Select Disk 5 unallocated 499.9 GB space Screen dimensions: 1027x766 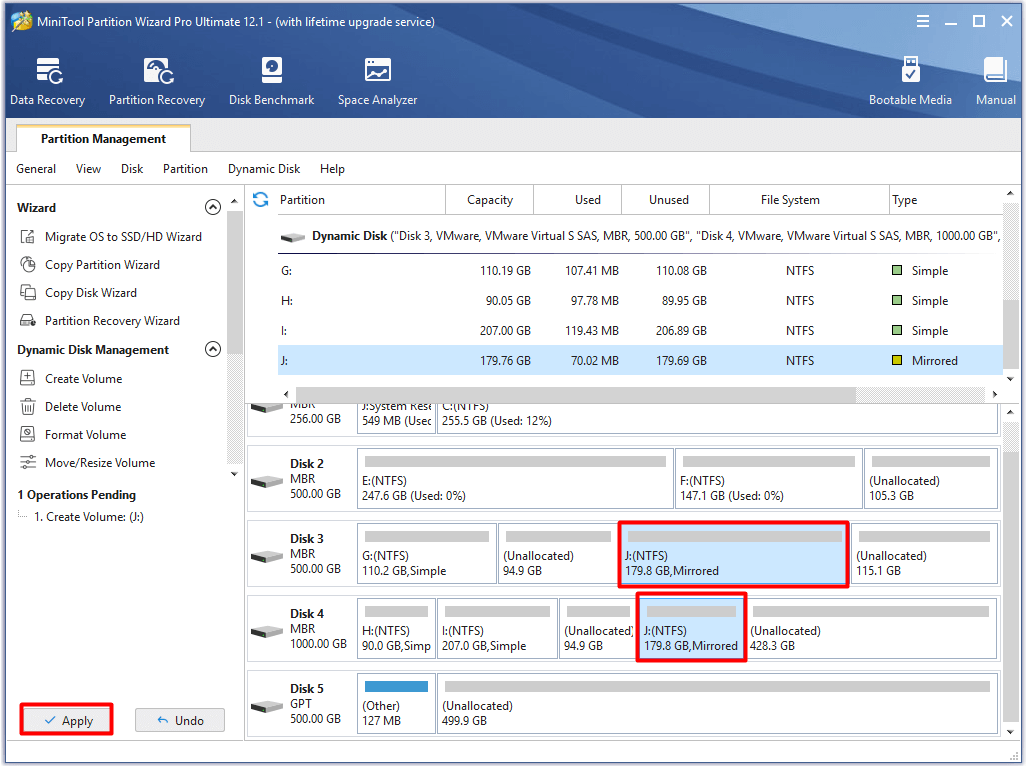(x=717, y=704)
